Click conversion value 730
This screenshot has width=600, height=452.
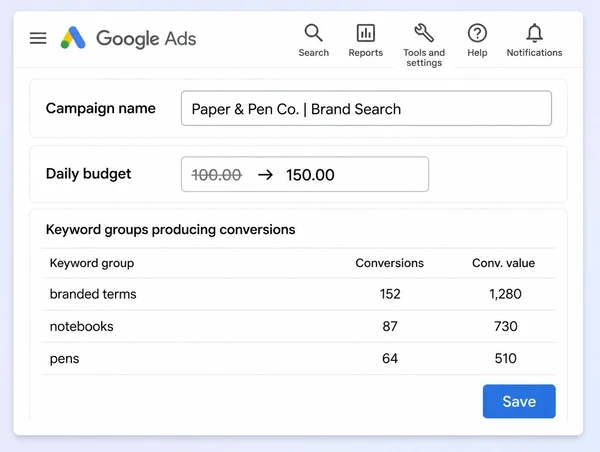point(505,326)
